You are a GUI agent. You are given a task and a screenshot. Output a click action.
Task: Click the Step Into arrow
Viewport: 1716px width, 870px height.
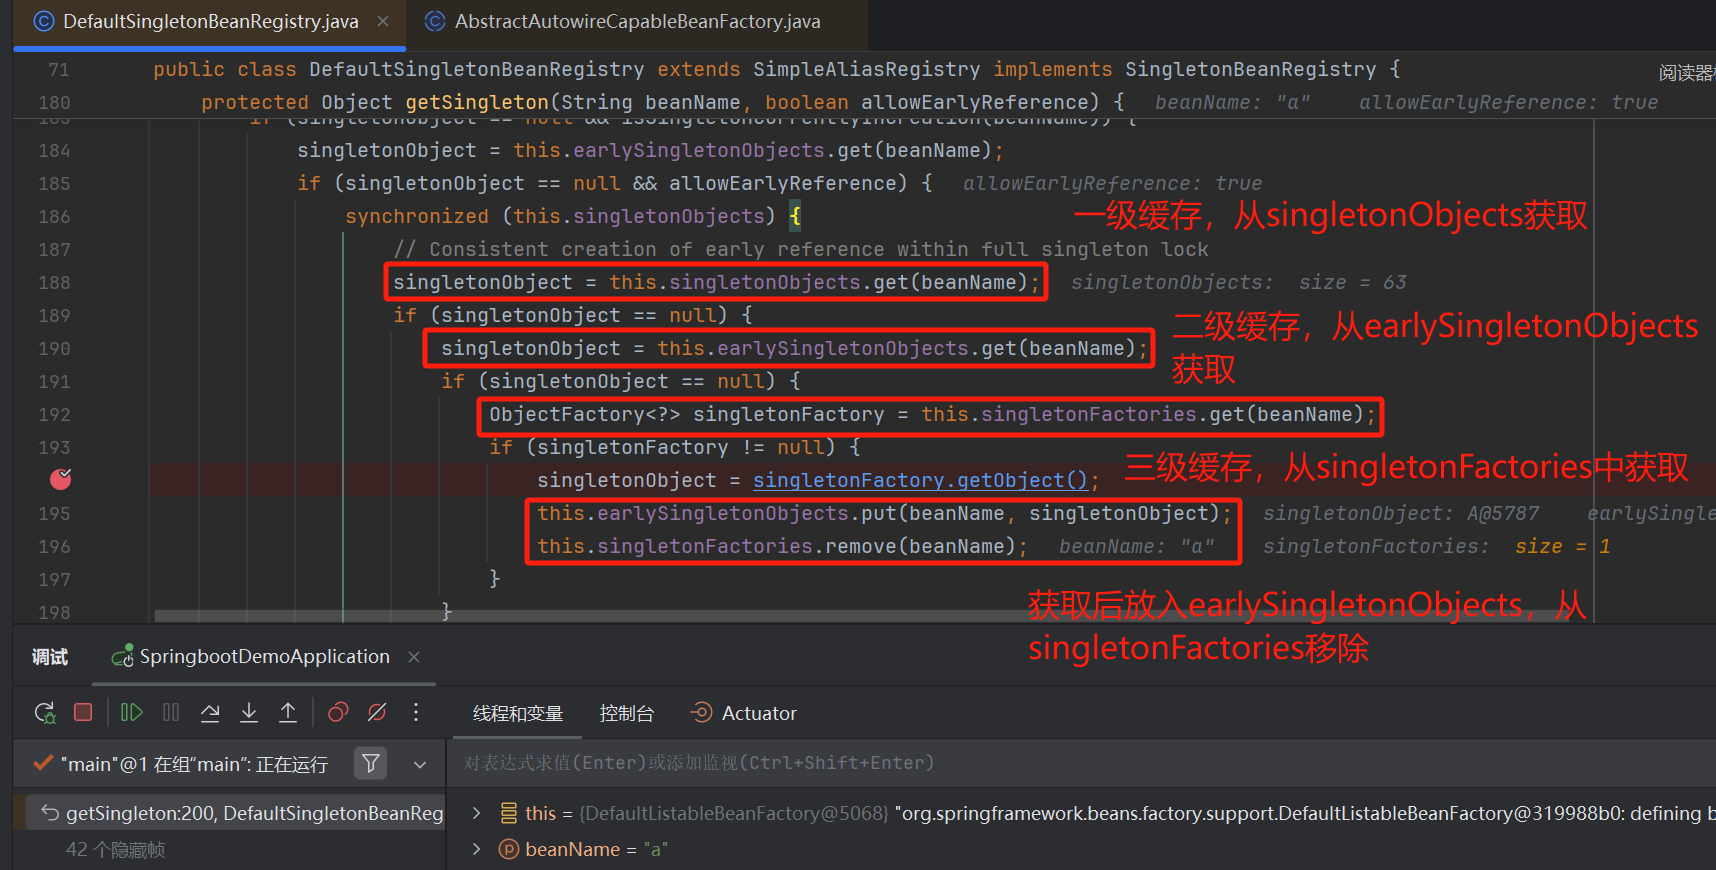[x=249, y=712]
